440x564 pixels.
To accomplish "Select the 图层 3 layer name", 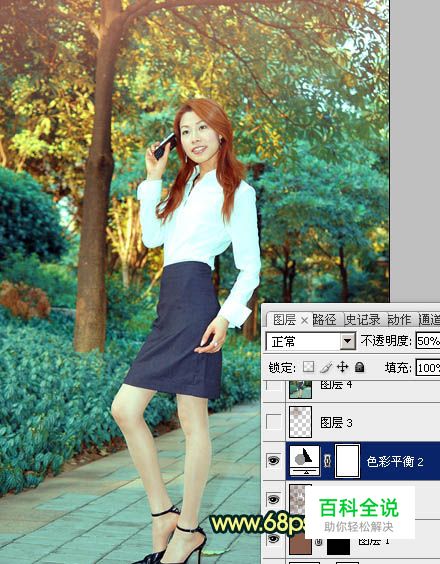I will (x=336, y=423).
